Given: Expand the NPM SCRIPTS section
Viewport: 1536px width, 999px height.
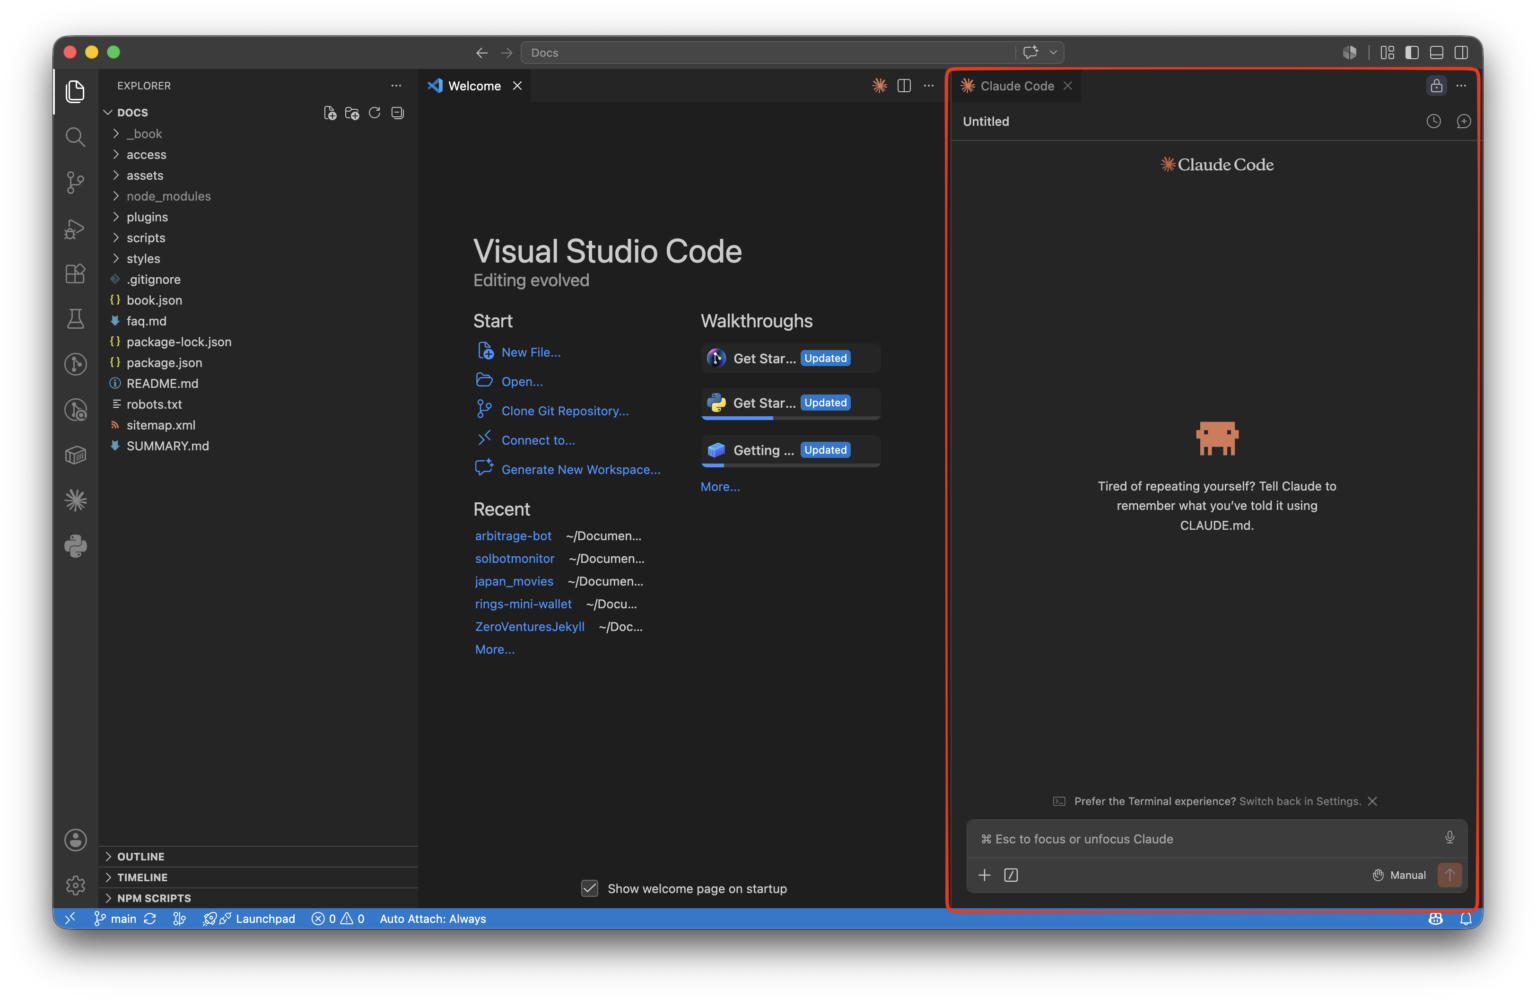Looking at the screenshot, I should click(x=258, y=898).
